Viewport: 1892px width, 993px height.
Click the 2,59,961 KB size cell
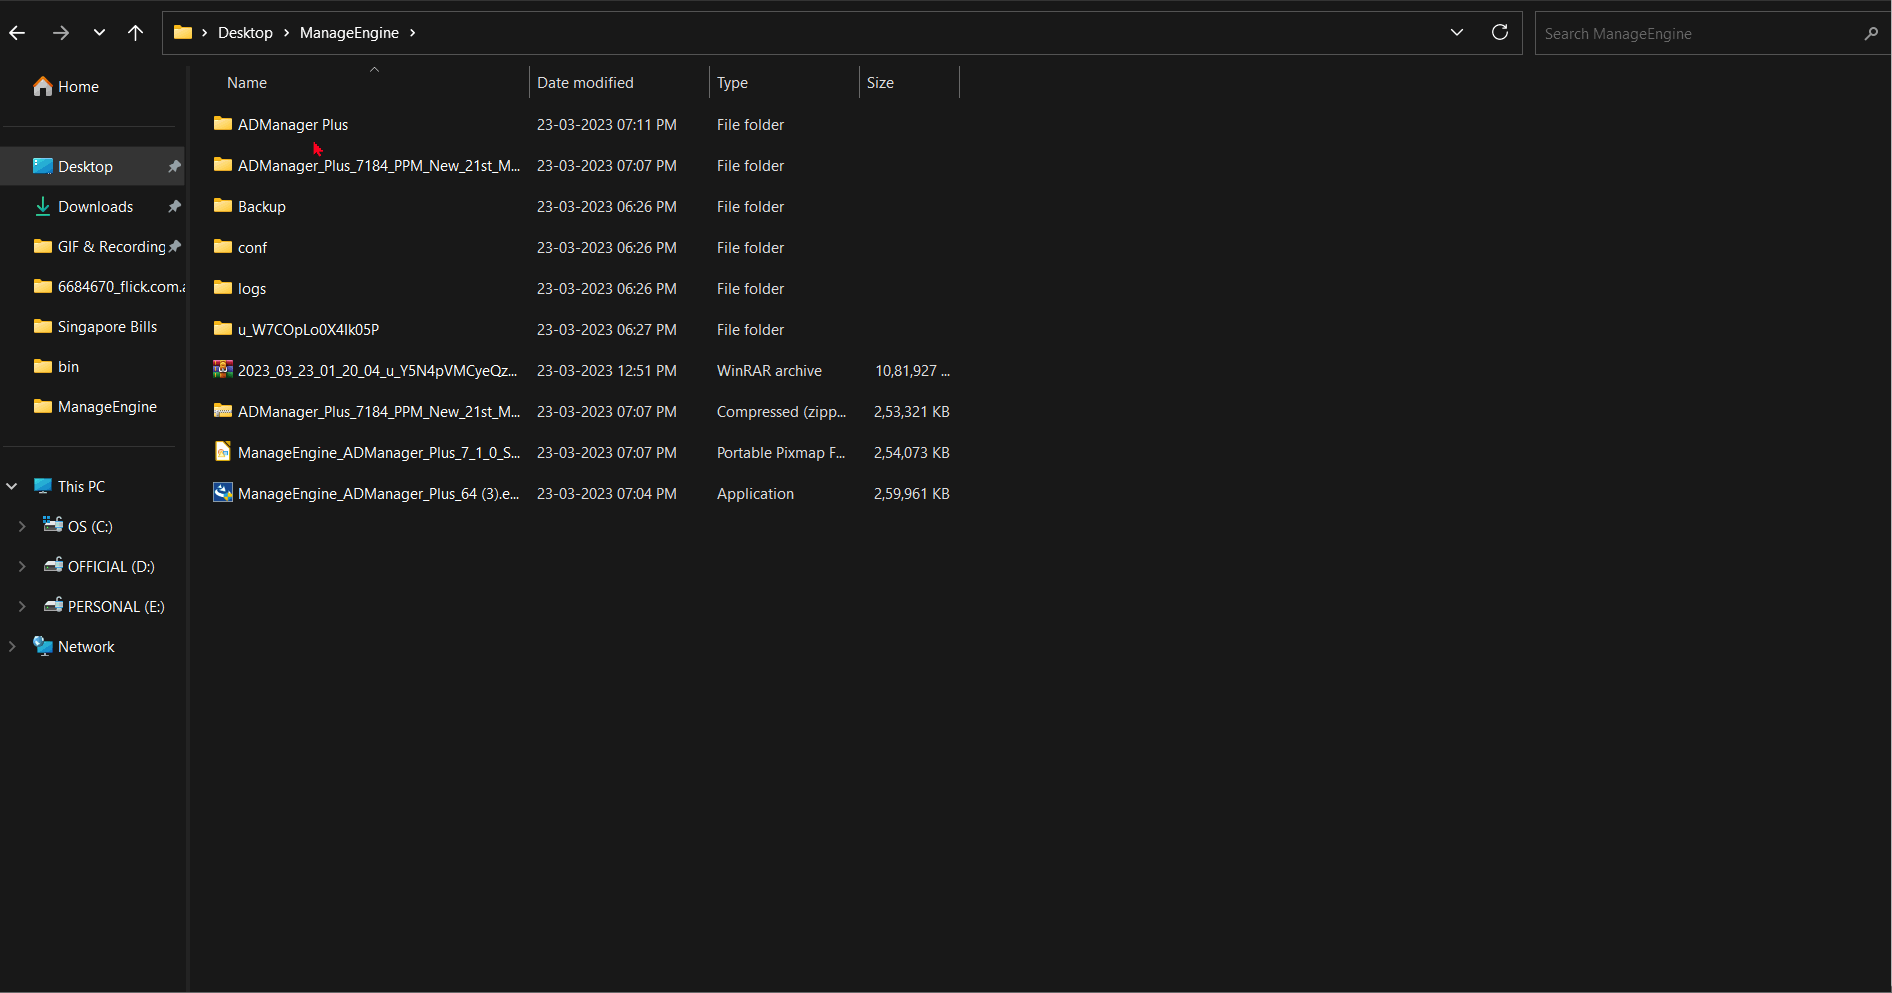point(912,494)
